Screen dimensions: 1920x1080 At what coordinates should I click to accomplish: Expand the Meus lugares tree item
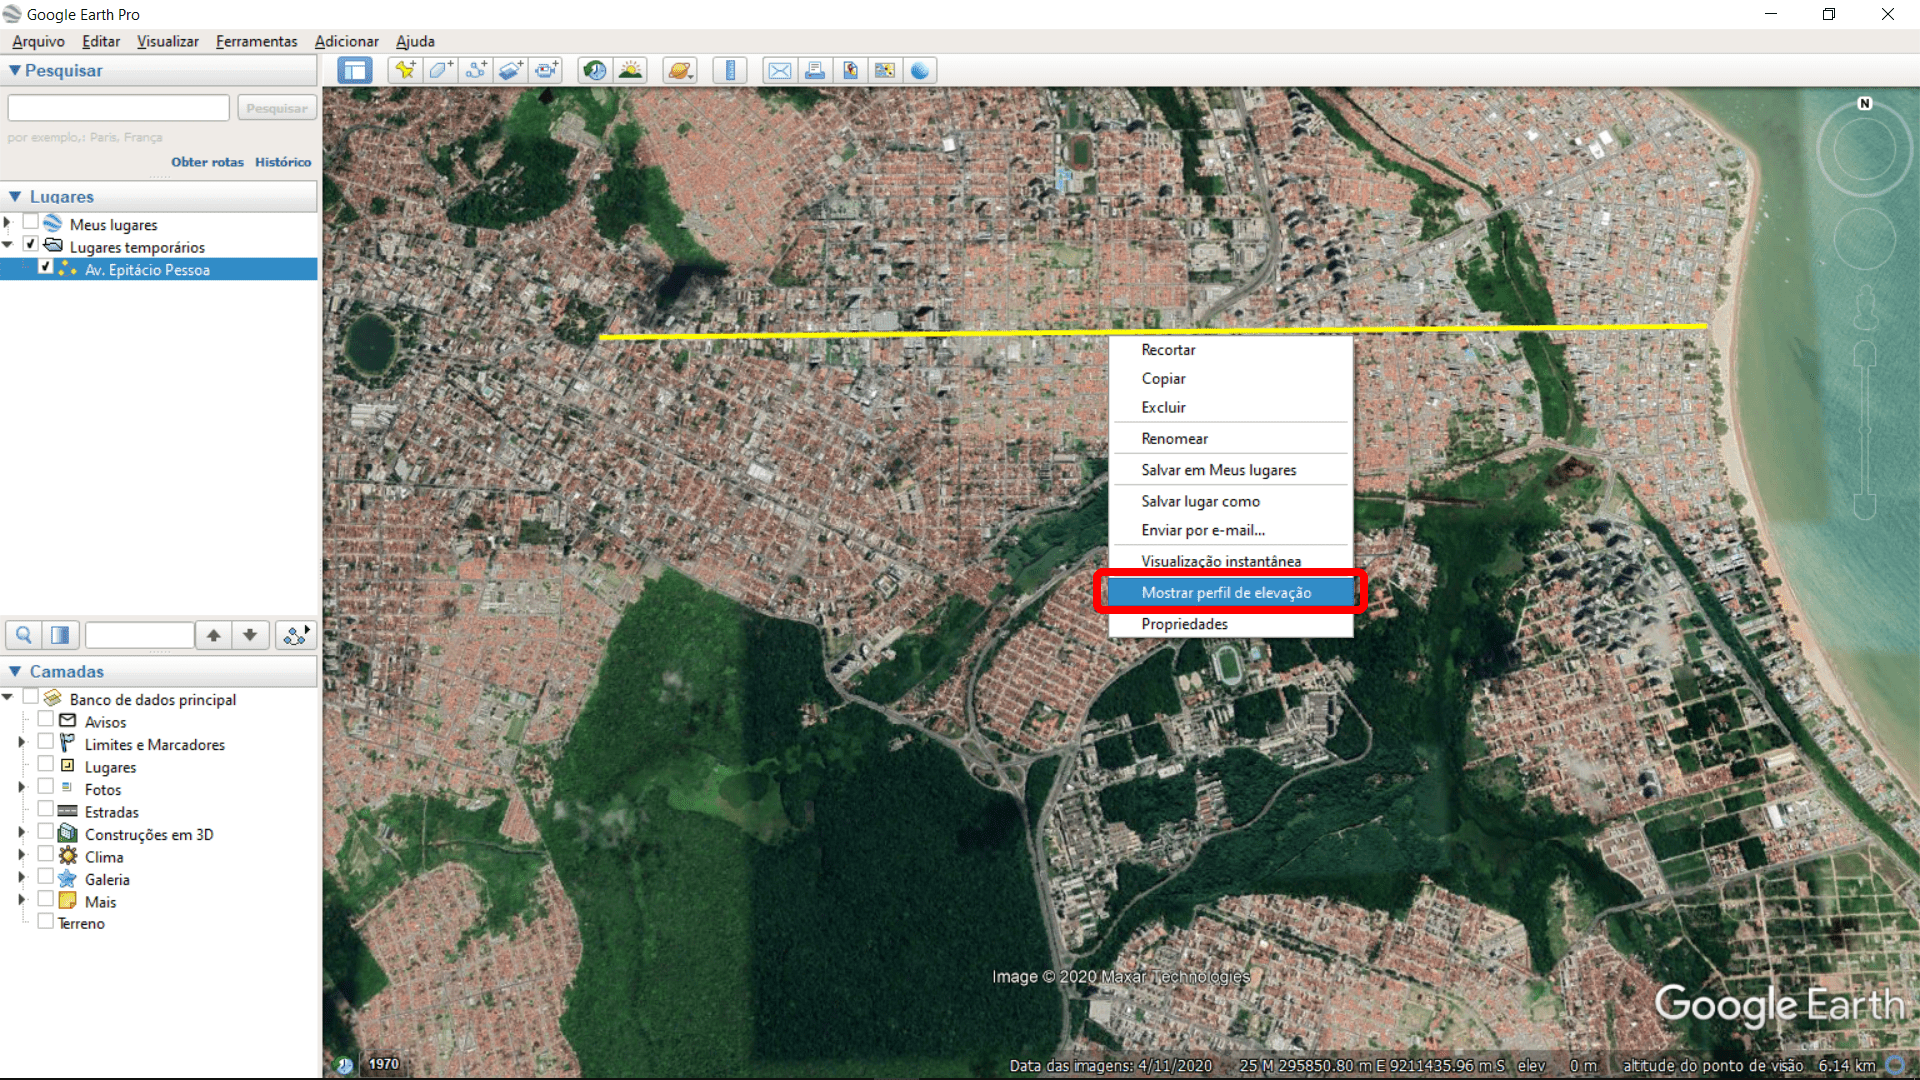[7, 224]
